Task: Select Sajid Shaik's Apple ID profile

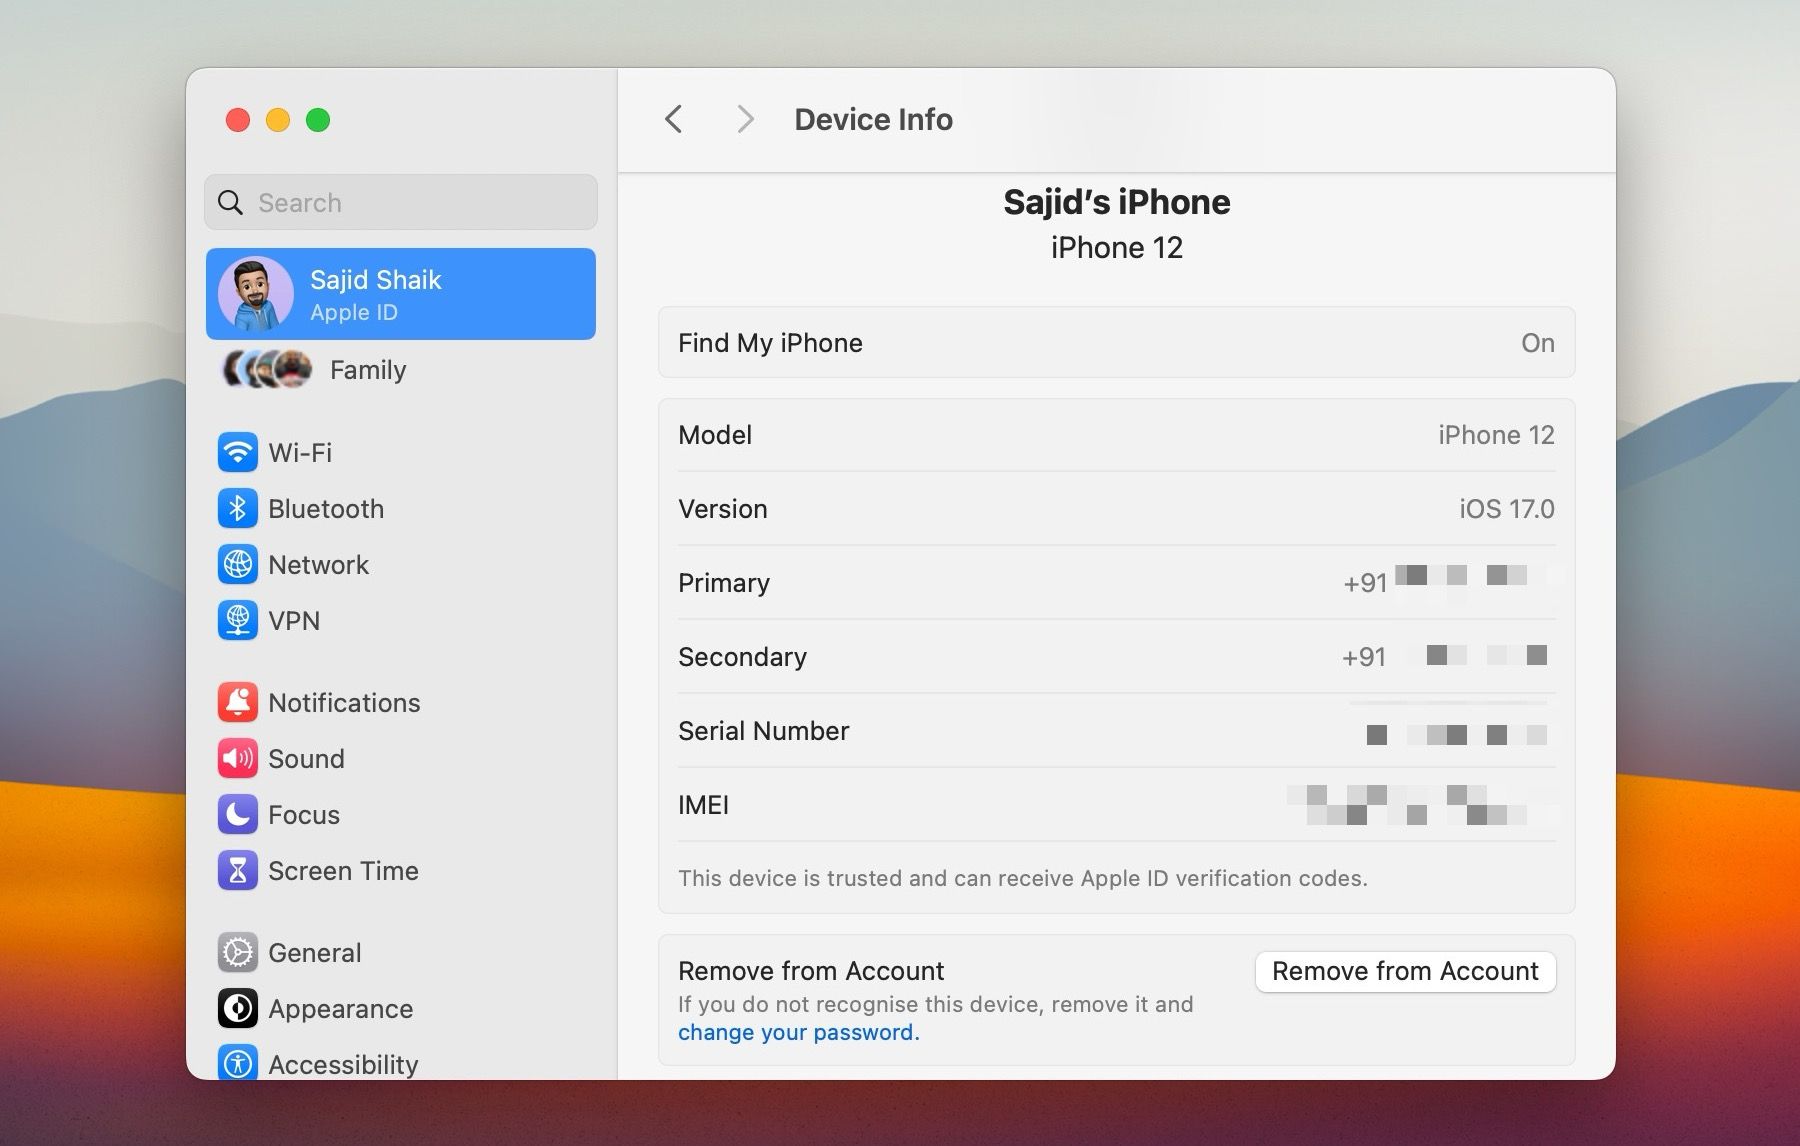Action: click(x=400, y=293)
